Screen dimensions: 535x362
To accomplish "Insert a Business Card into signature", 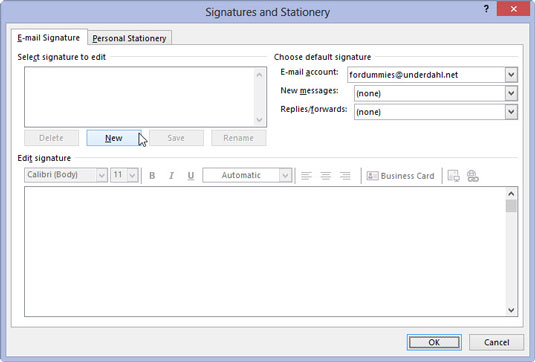I will coord(401,176).
